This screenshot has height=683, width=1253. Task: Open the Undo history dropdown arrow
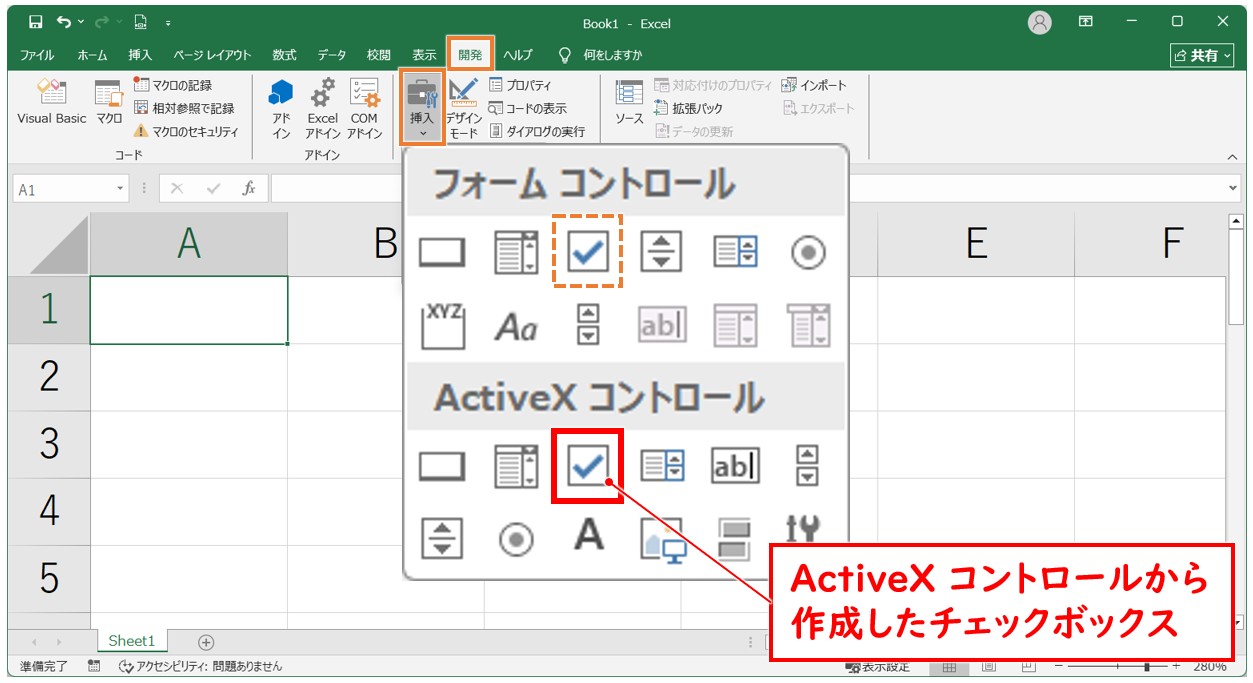[82, 21]
